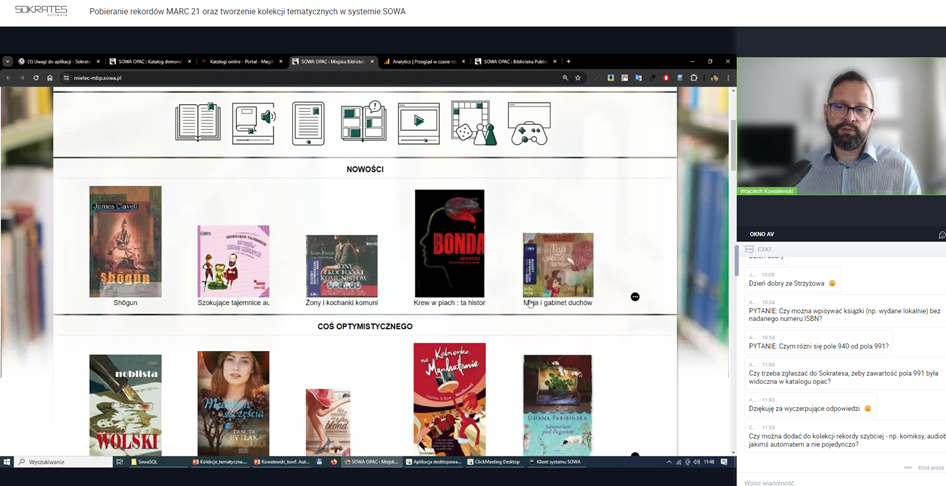946x486 pixels.
Task: Click the Sanatorium pod Zegarem book cover
Action: click(x=557, y=405)
